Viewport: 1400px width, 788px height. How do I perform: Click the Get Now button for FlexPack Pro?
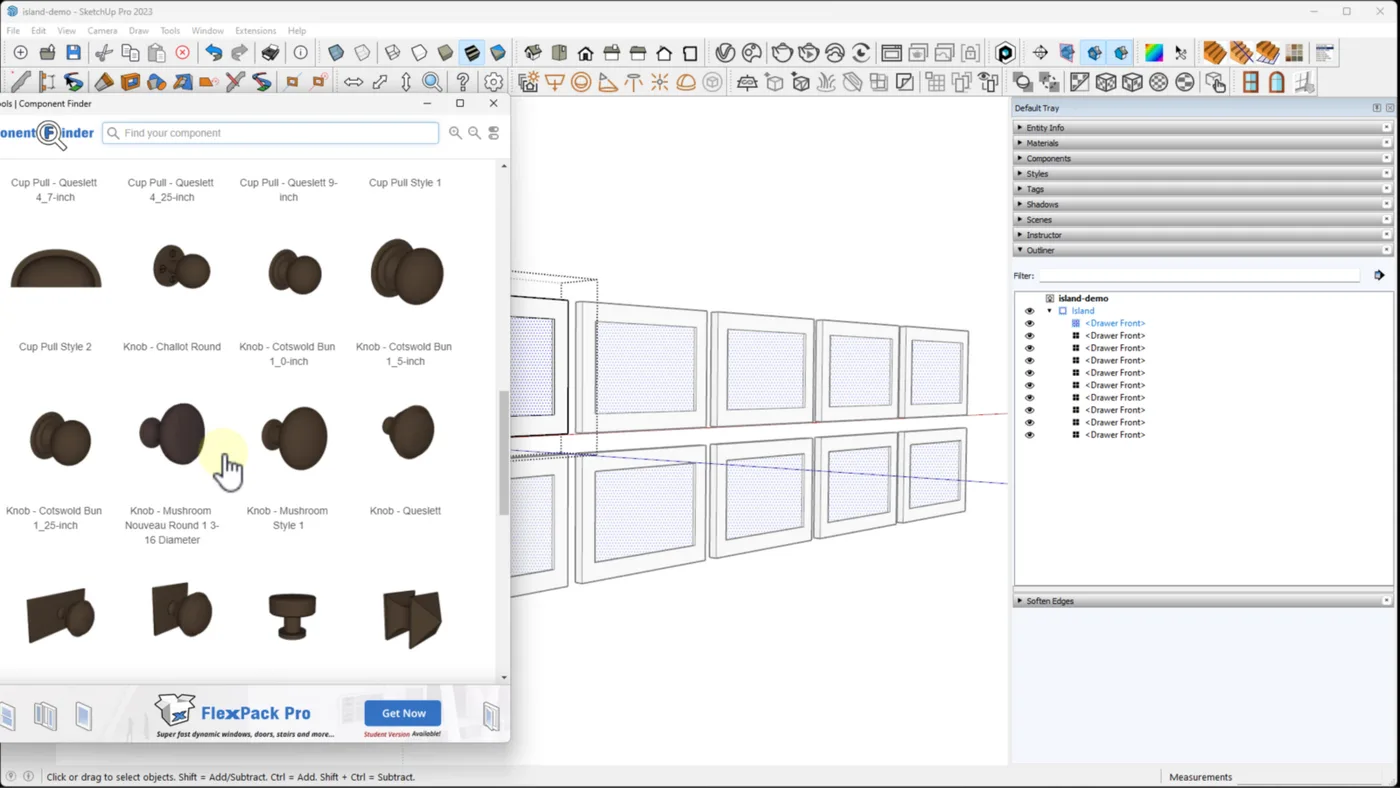pyautogui.click(x=403, y=713)
